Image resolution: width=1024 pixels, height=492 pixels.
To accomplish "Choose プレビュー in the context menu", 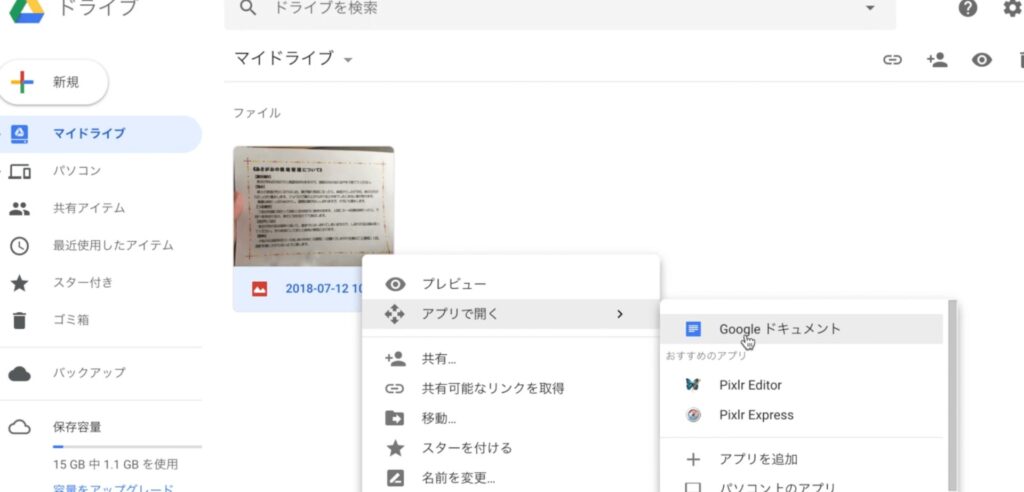I will (511, 284).
